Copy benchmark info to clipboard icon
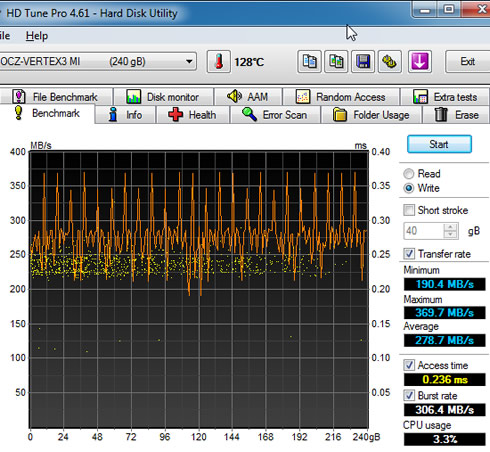Image resolution: width=490 pixels, height=452 pixels. click(x=309, y=62)
